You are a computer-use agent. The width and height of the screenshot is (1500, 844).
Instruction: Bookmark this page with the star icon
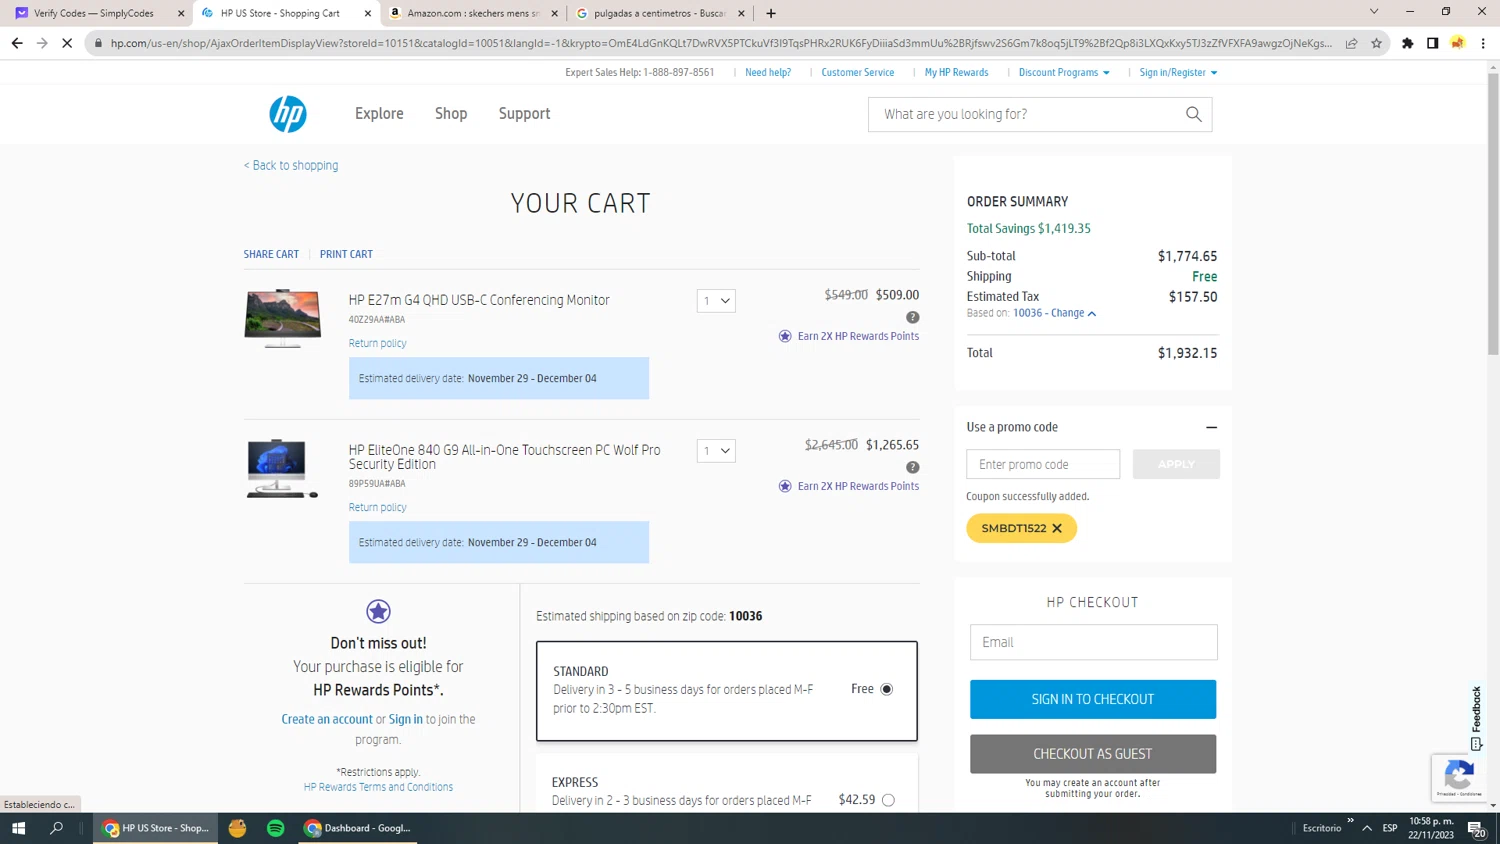click(x=1377, y=43)
